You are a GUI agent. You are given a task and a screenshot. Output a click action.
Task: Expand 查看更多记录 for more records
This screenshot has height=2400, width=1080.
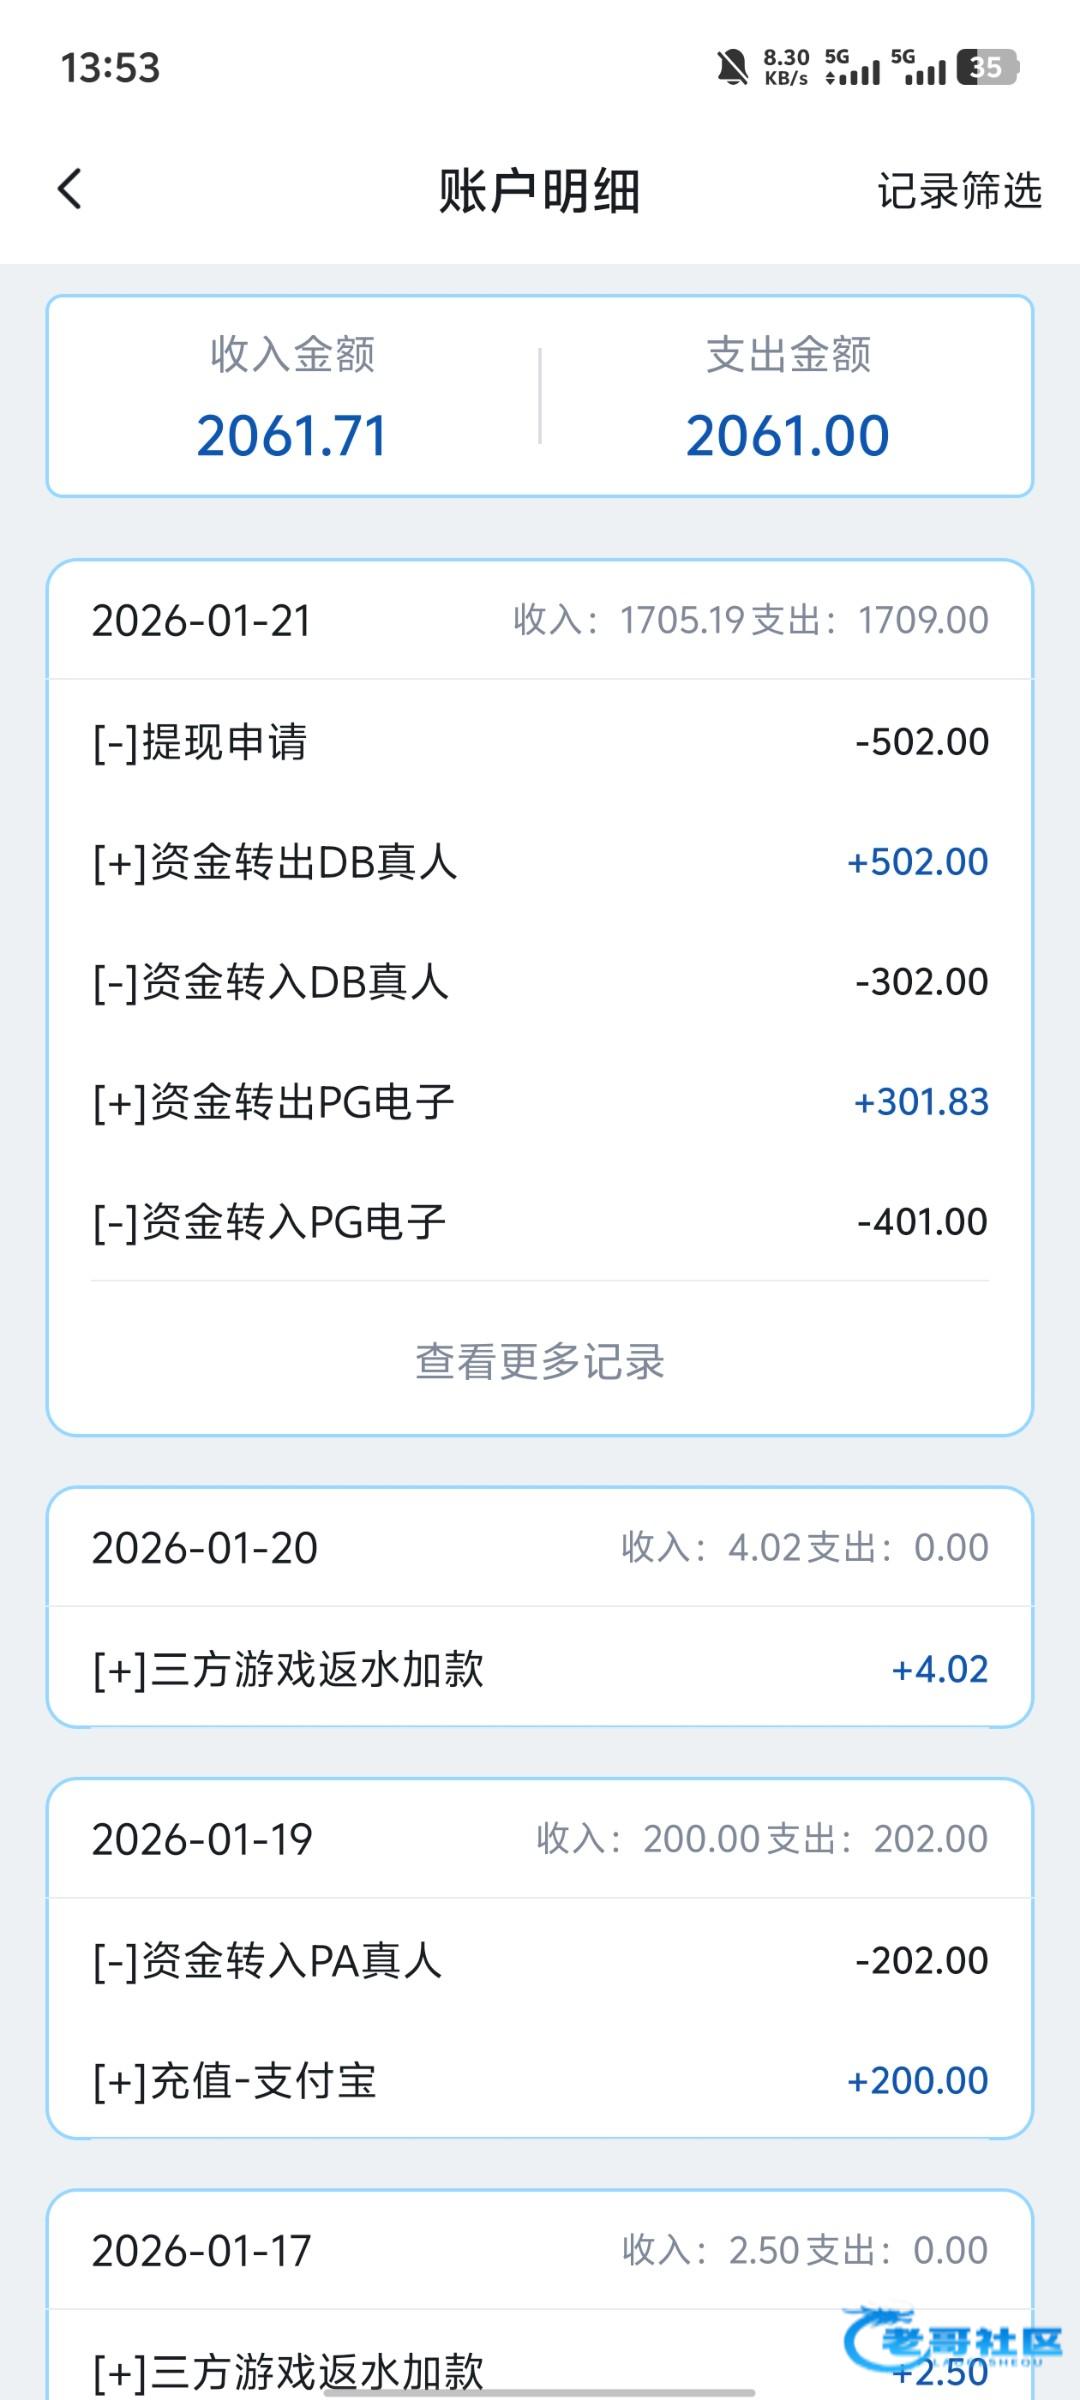[x=540, y=1361]
